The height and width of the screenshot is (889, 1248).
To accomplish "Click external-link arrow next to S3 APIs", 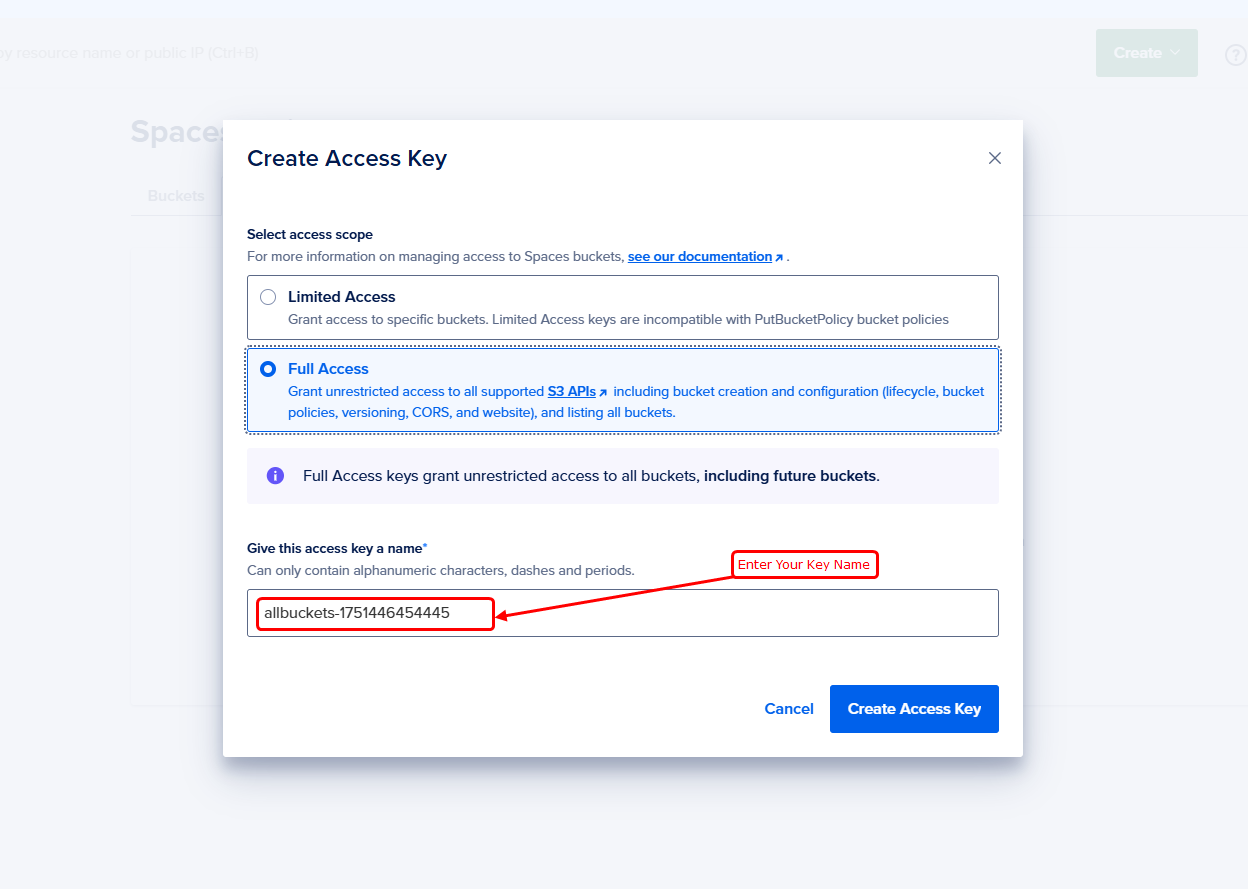I will click(x=603, y=393).
